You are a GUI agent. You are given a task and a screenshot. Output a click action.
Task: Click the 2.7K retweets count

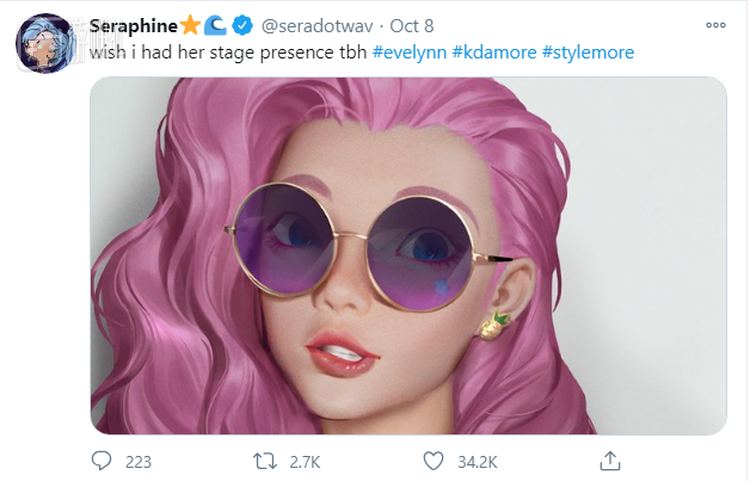click(x=305, y=462)
